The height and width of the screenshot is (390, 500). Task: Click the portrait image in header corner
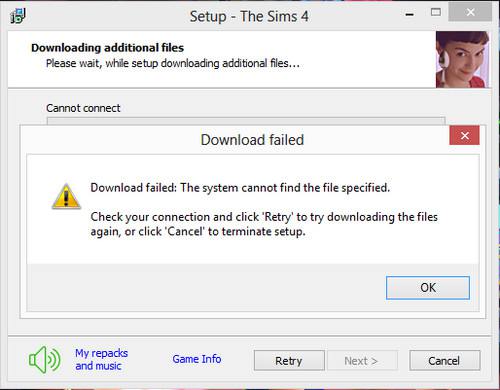pos(462,59)
